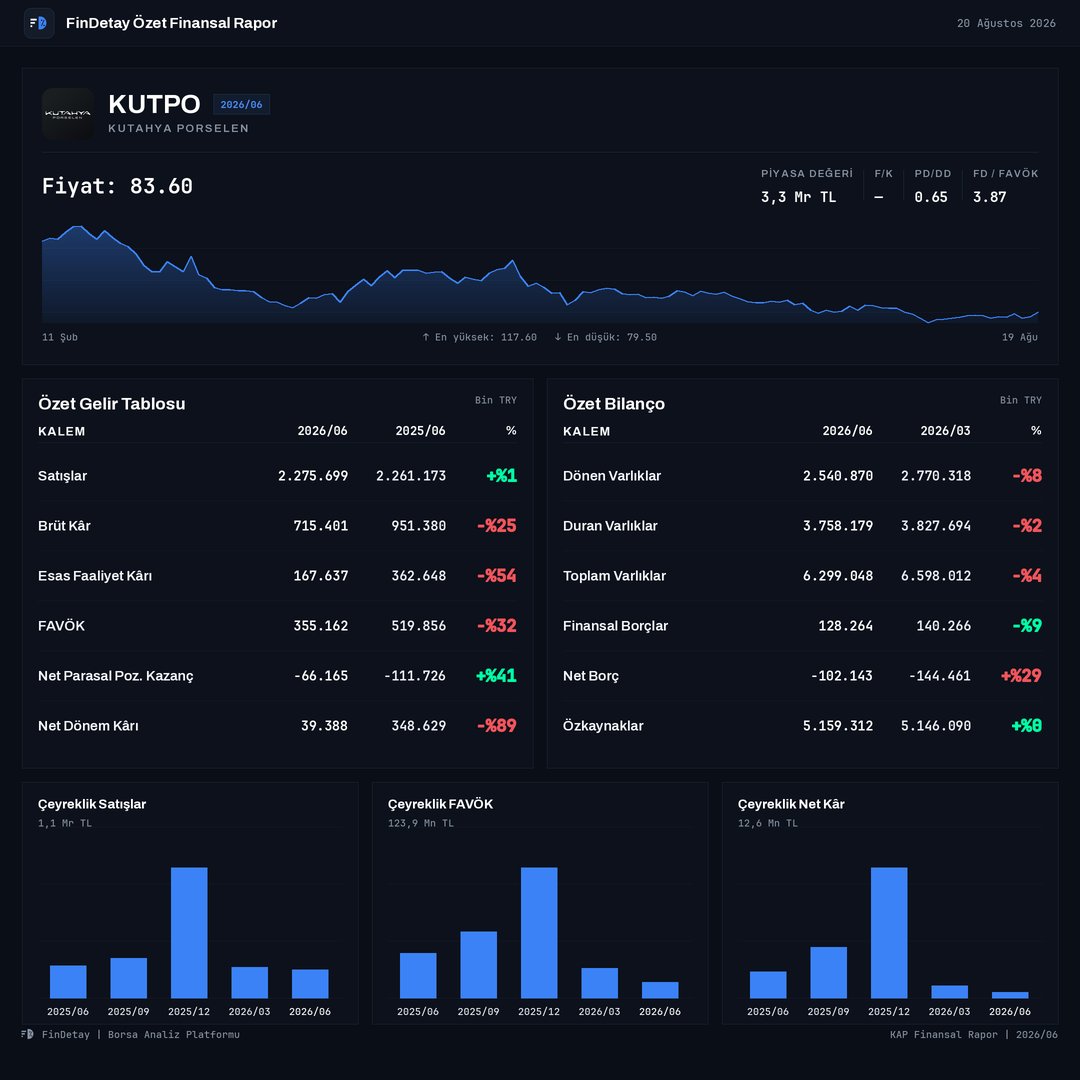Click the 'Çeyreklik Satışlar' chart title
Image resolution: width=1080 pixels, height=1080 pixels.
(92, 804)
